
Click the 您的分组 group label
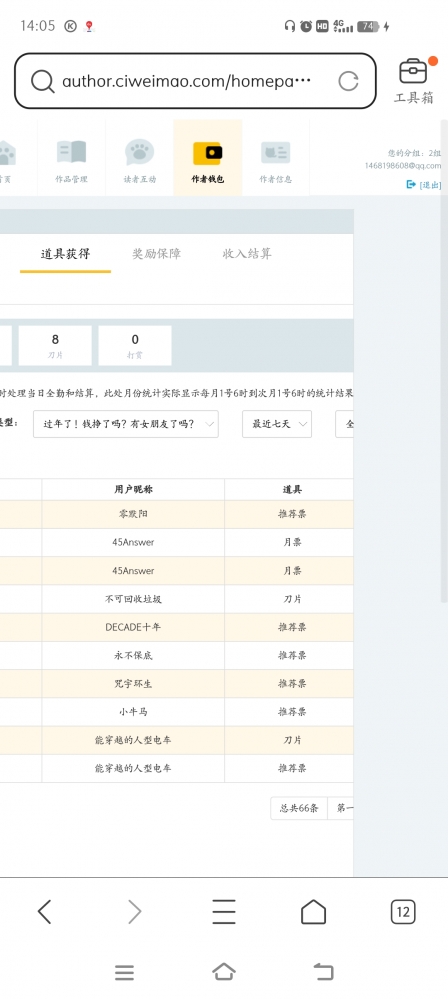coord(414,153)
